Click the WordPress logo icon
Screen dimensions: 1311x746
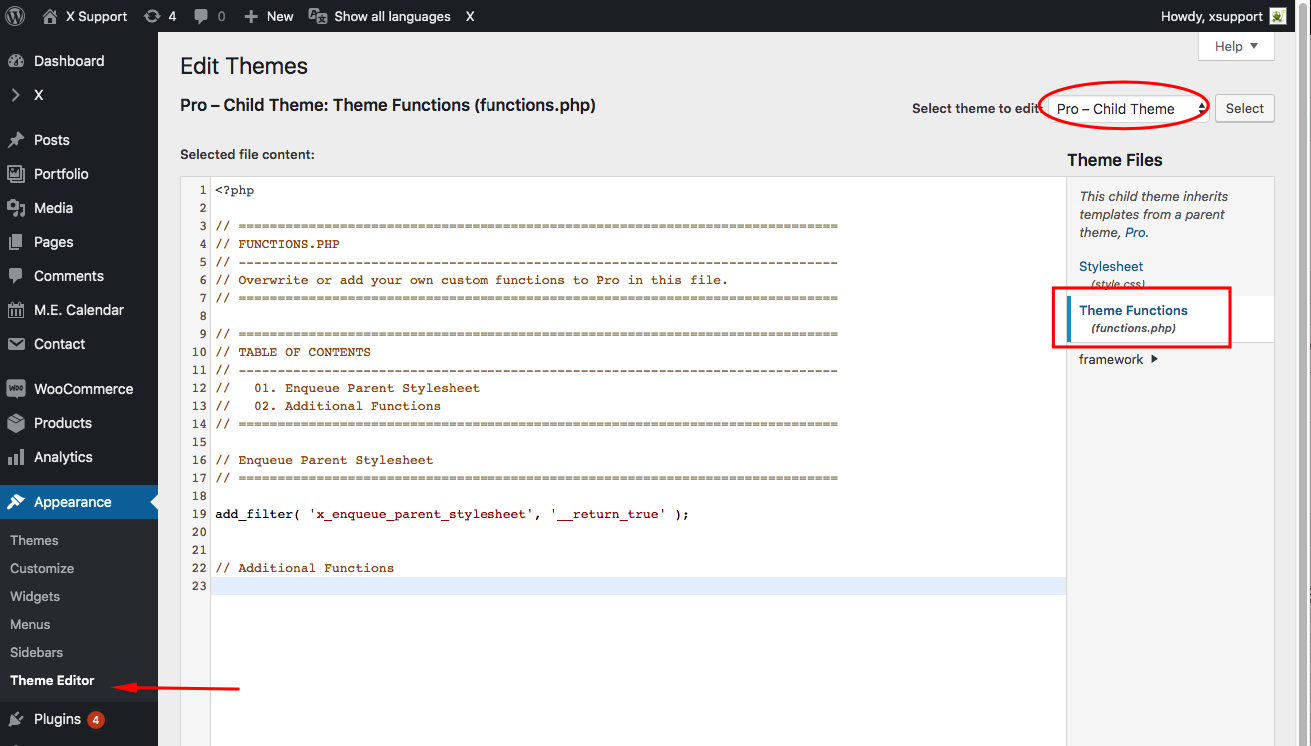tap(15, 16)
